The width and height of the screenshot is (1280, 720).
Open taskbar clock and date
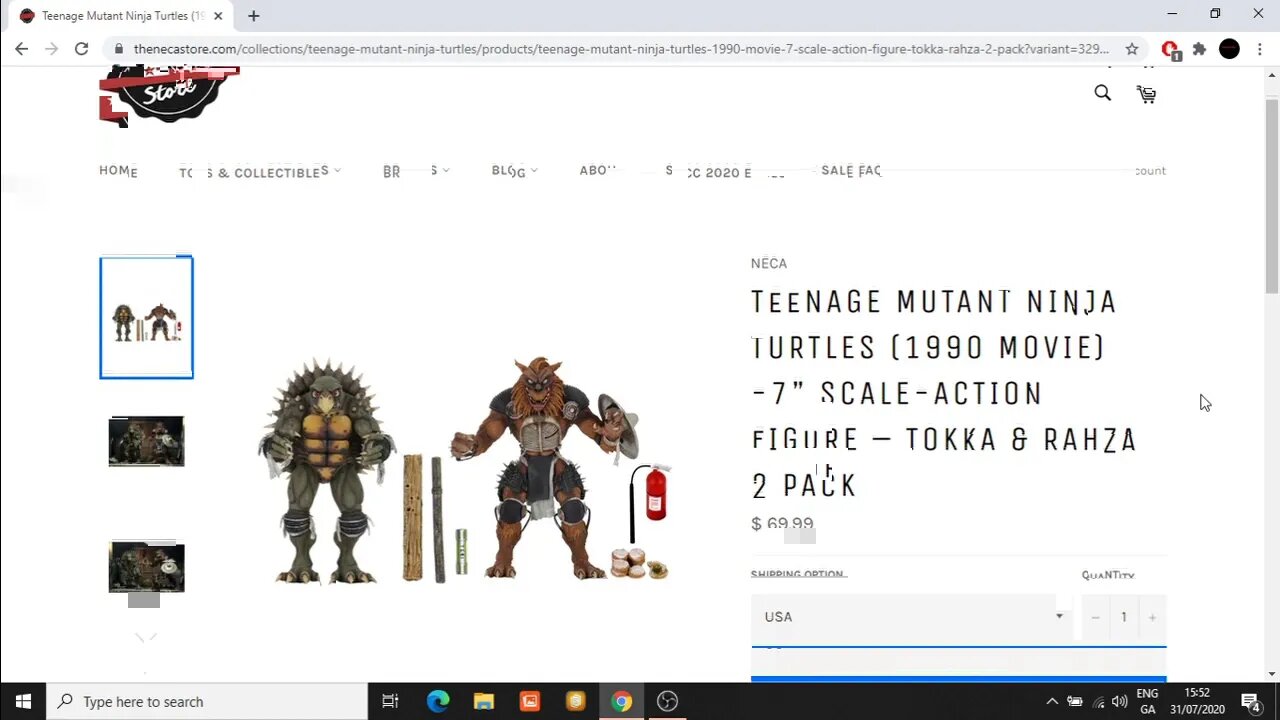tap(1198, 701)
